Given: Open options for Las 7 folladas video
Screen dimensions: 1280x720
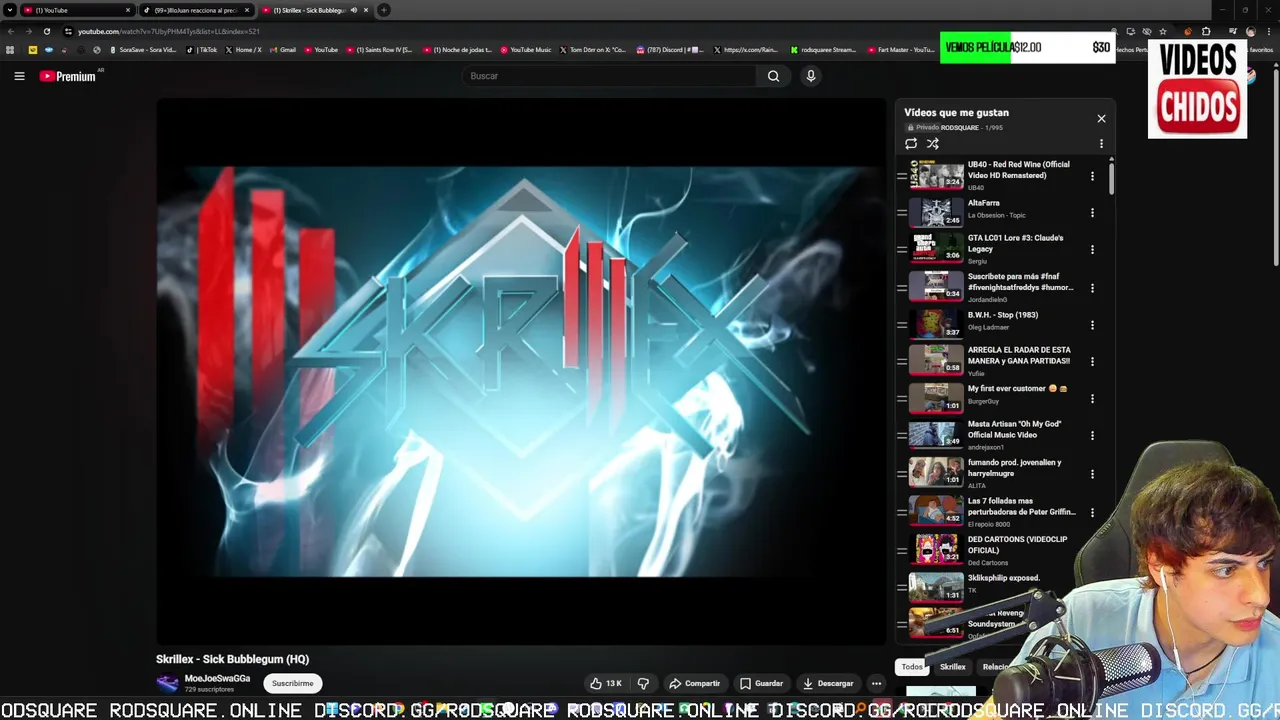Looking at the screenshot, I should point(1092,512).
